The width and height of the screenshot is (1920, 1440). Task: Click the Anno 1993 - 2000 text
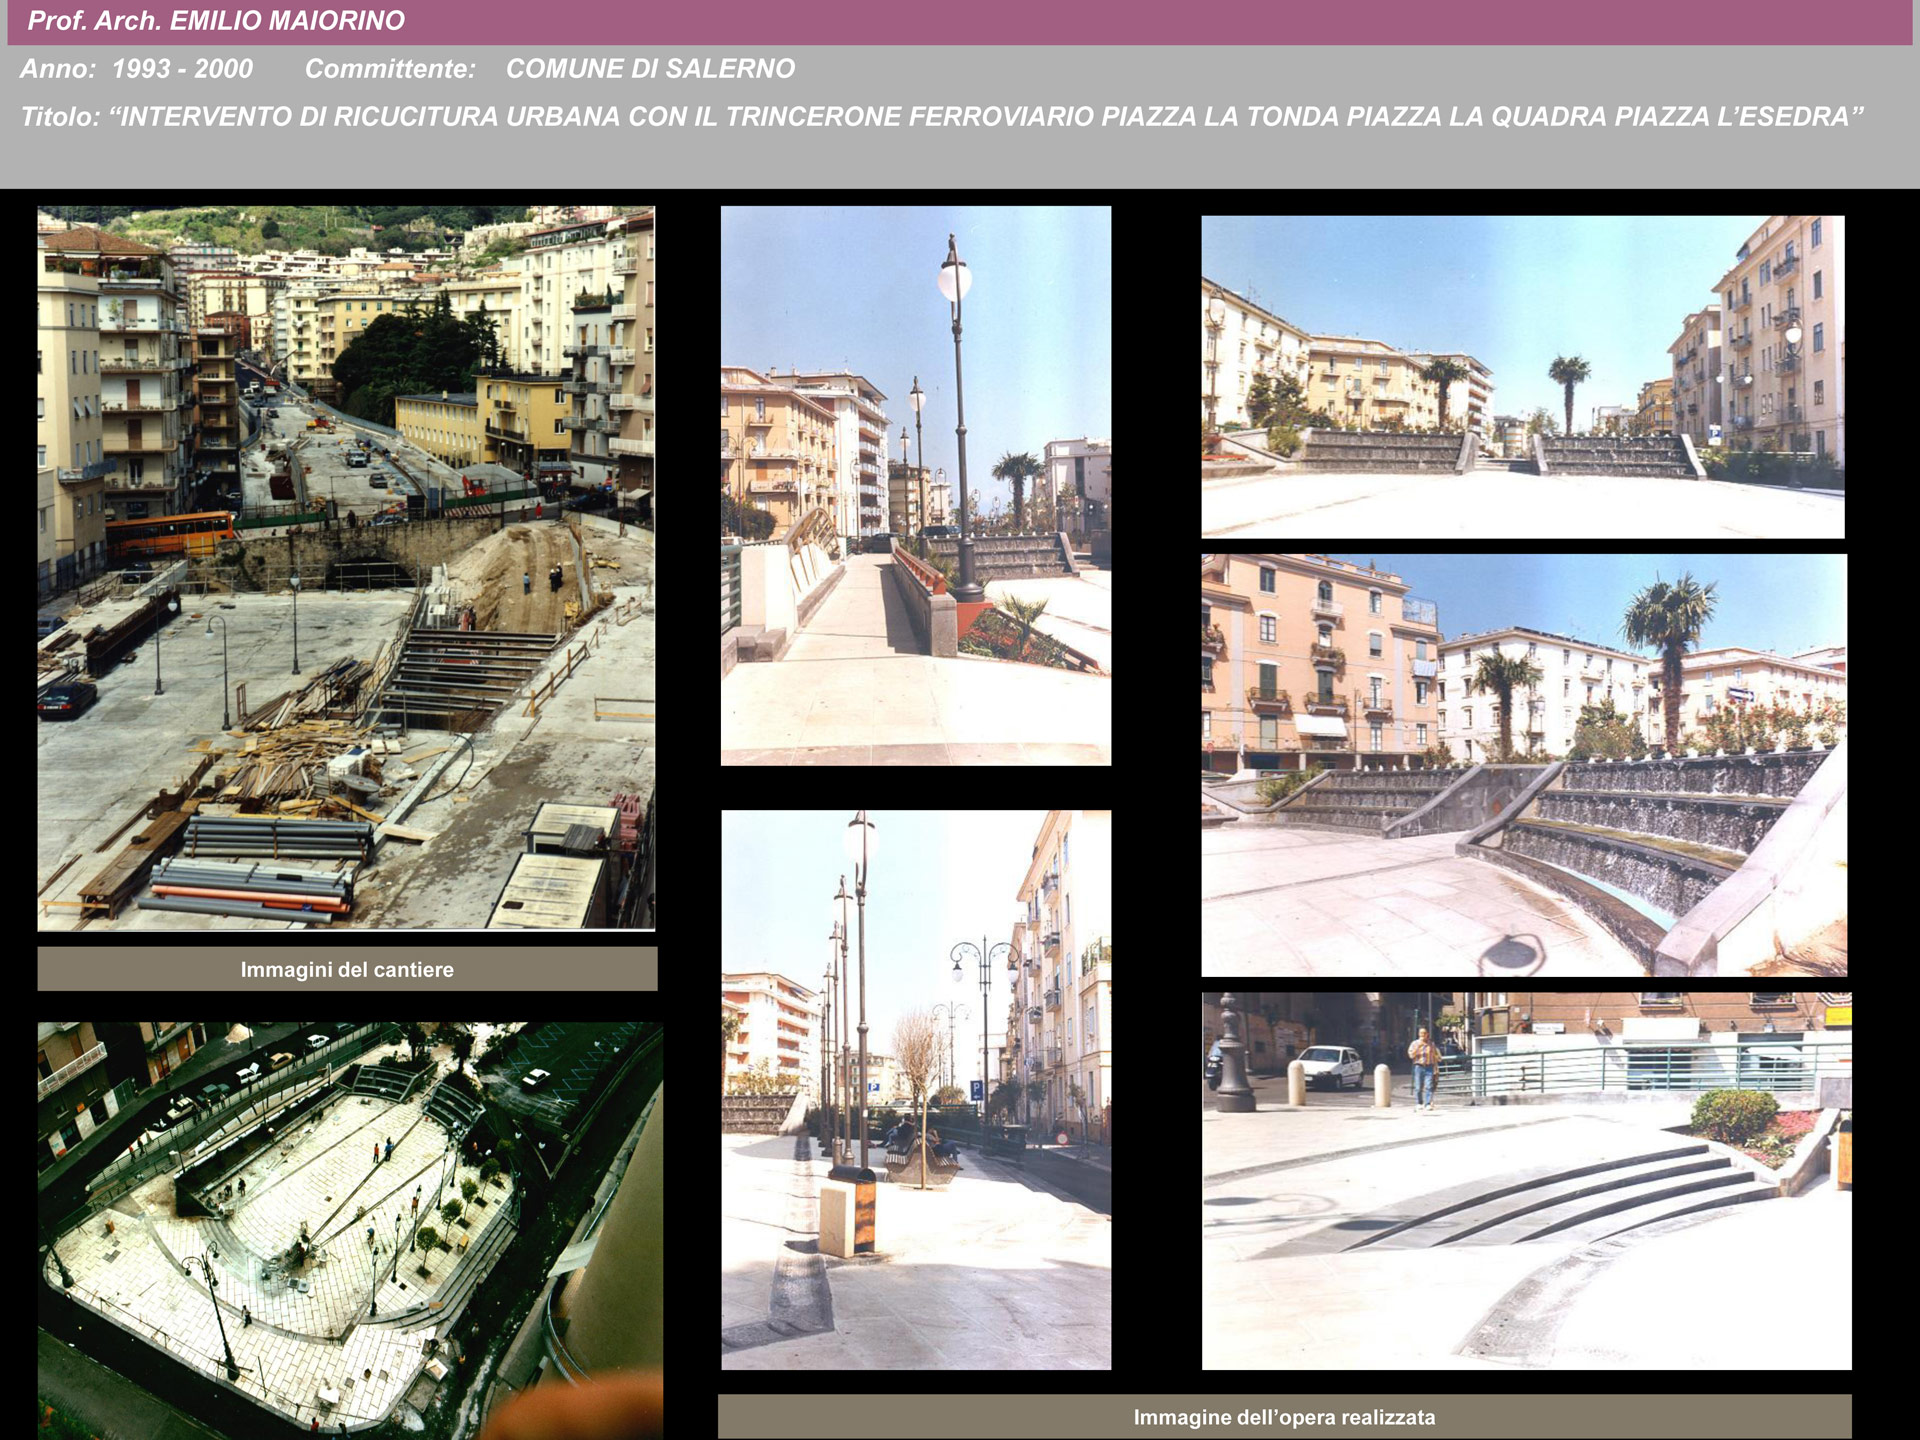pos(137,69)
